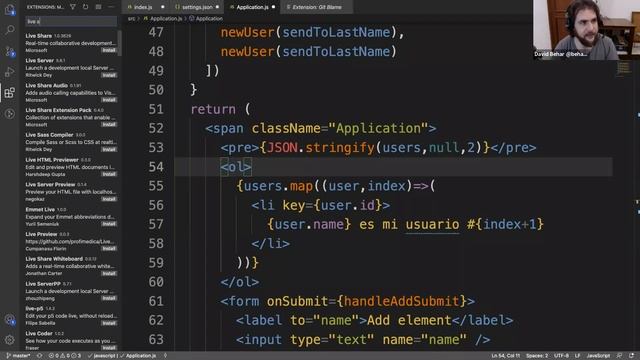
Task: Clear extensions search results icon
Action: [x=98, y=7]
